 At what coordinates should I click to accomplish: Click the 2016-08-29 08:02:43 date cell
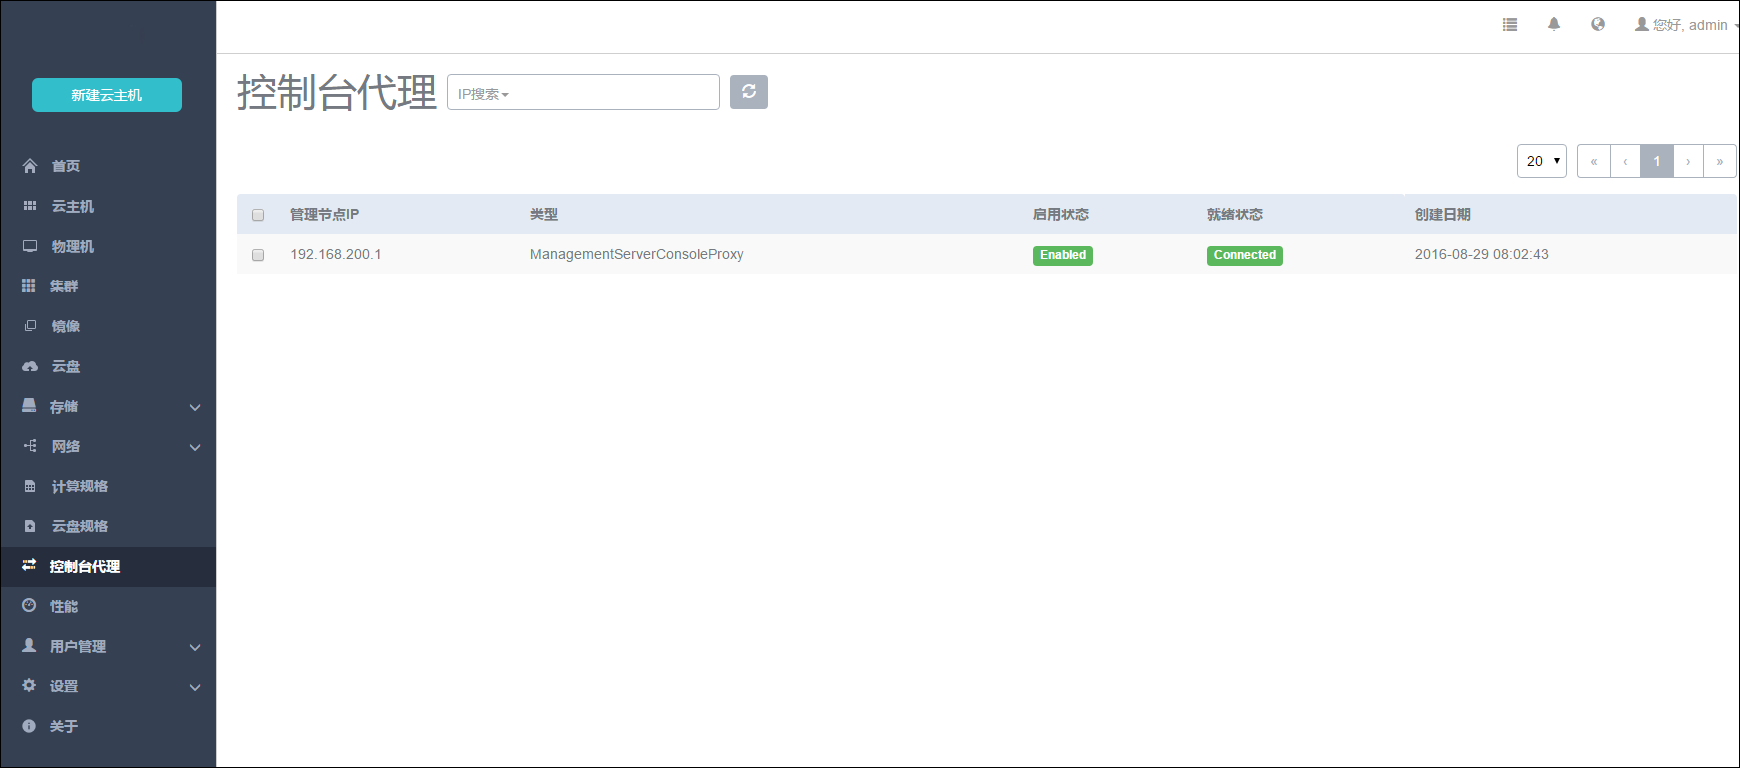[1482, 254]
